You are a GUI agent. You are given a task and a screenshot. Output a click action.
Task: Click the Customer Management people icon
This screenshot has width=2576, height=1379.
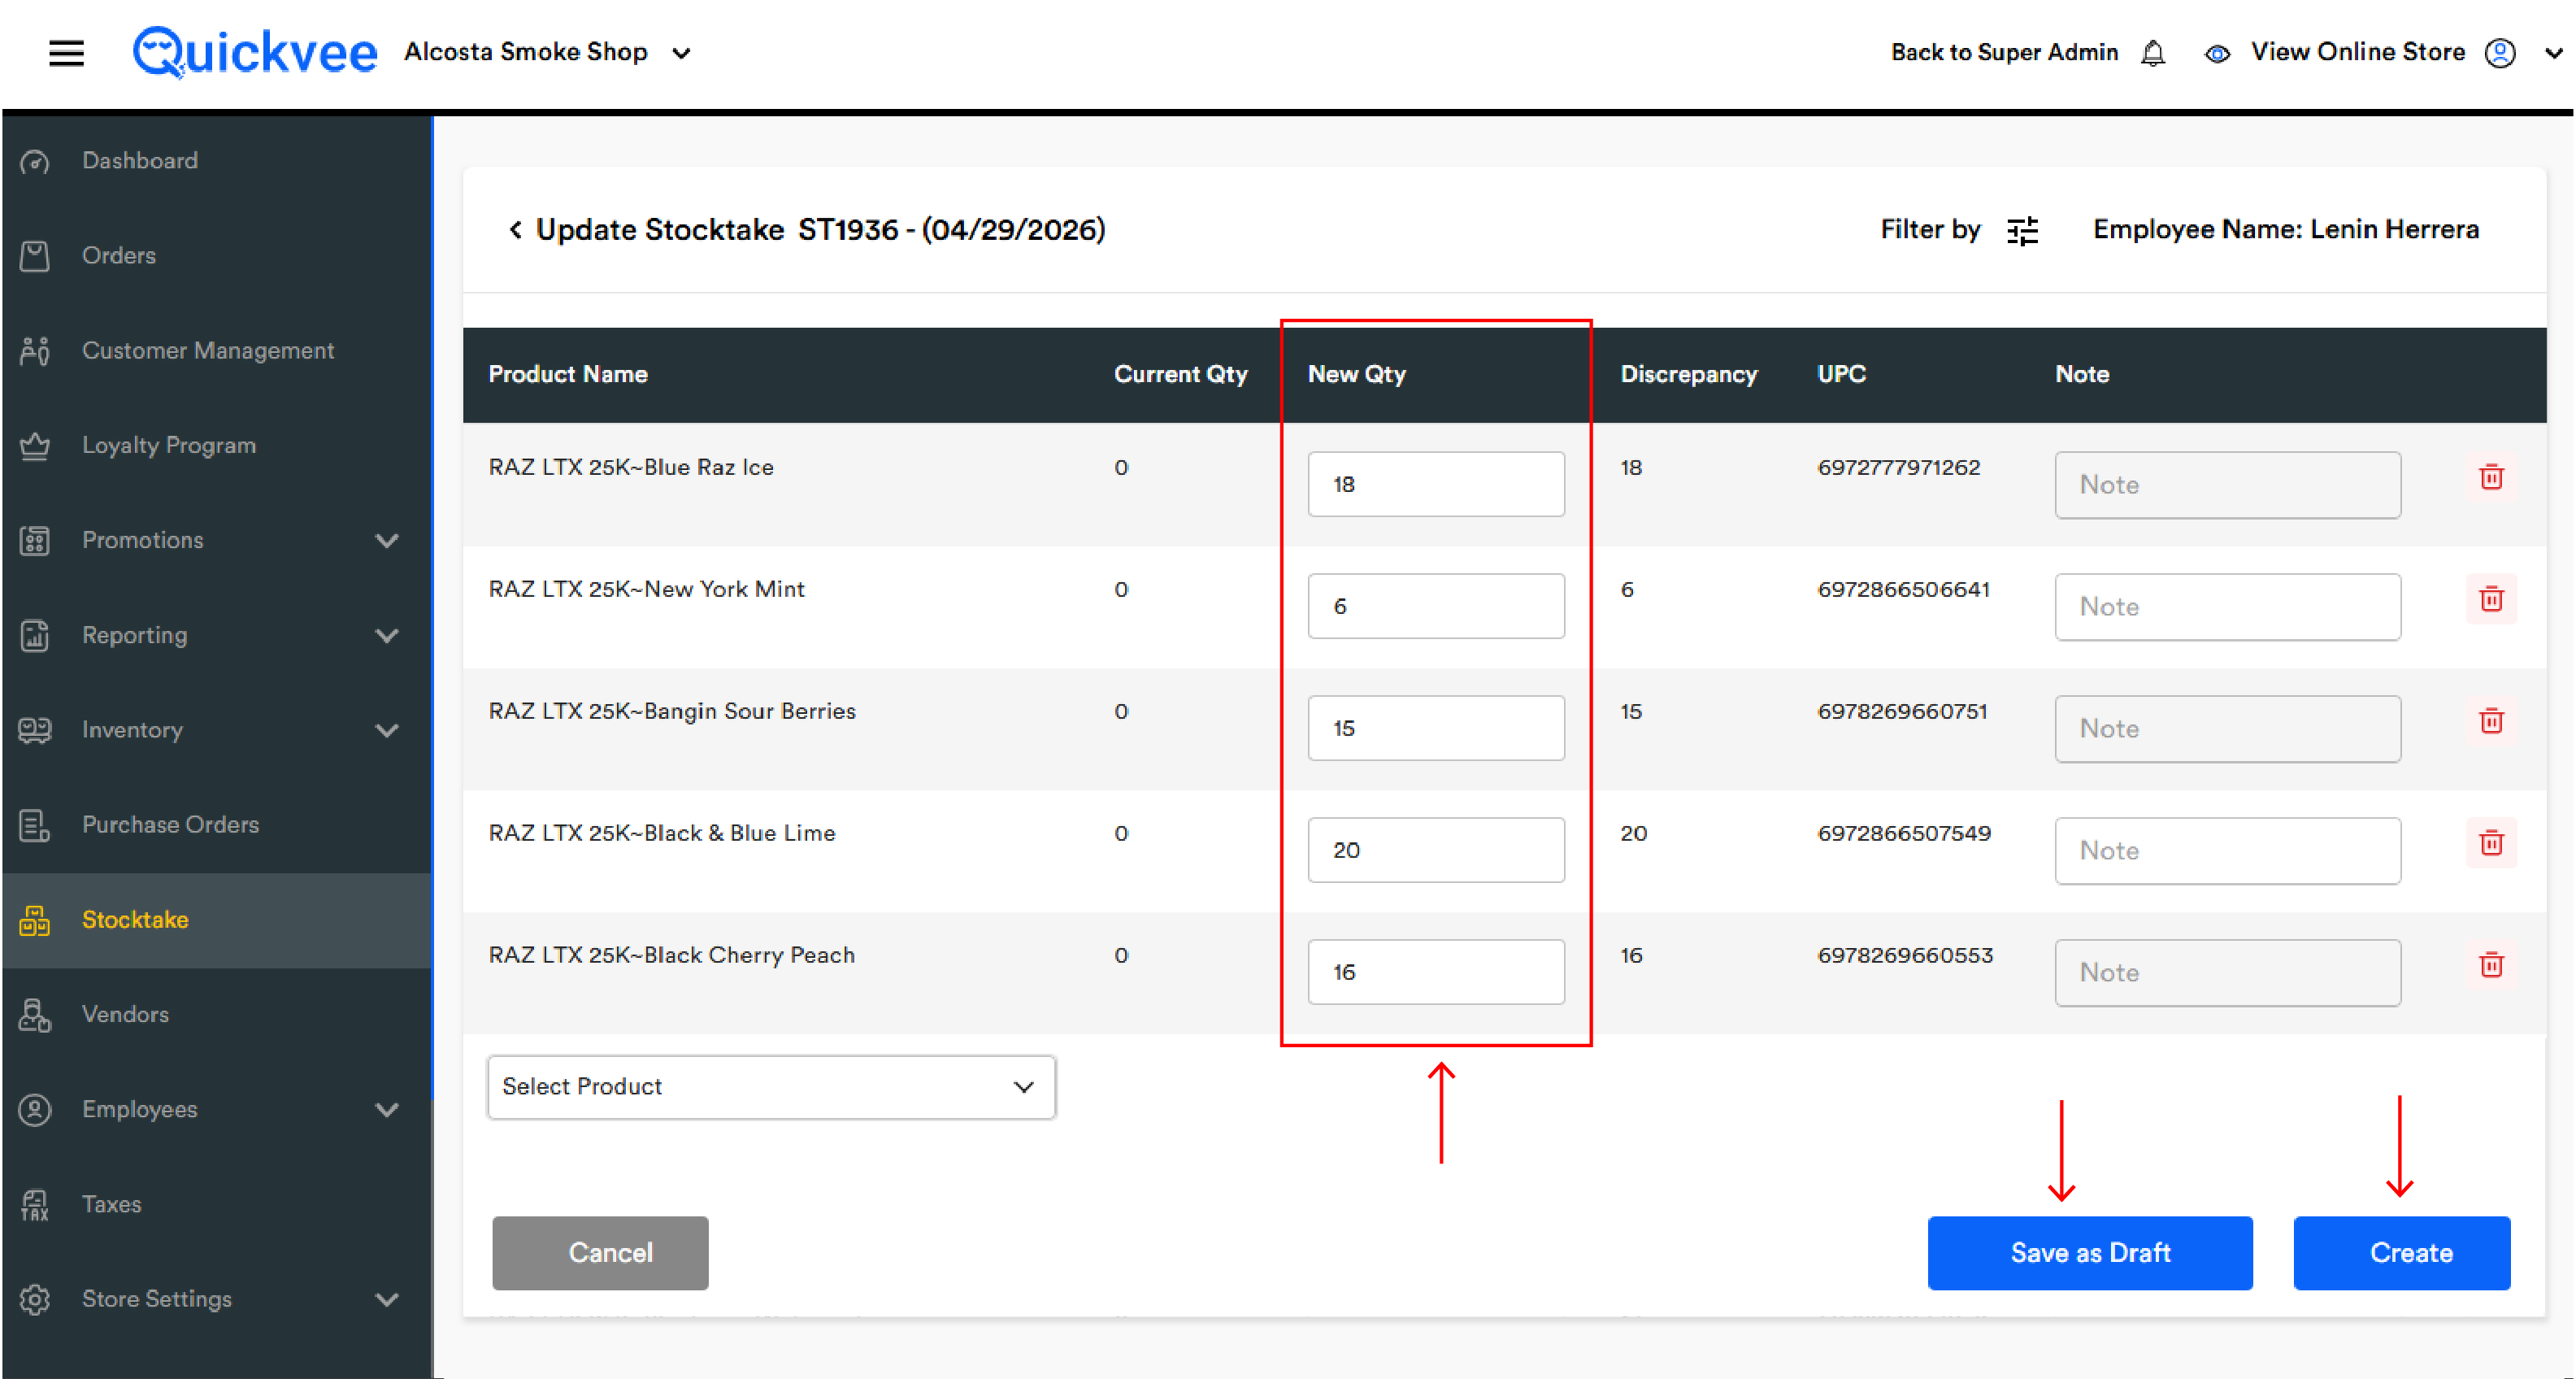click(35, 351)
